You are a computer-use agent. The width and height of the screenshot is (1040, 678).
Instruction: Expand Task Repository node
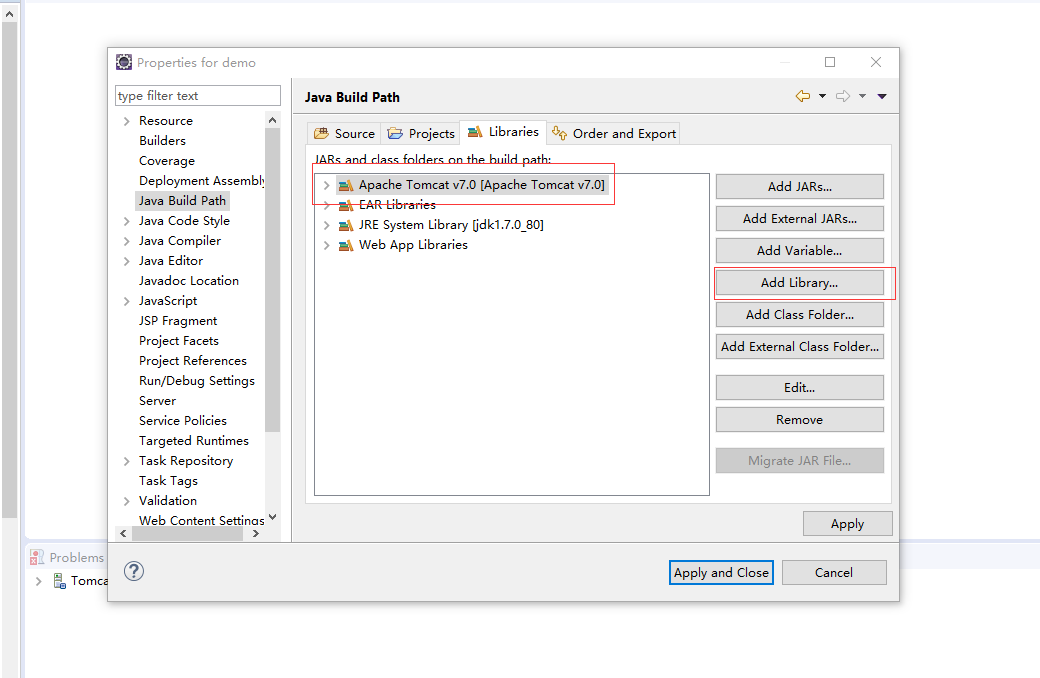pyautogui.click(x=126, y=461)
